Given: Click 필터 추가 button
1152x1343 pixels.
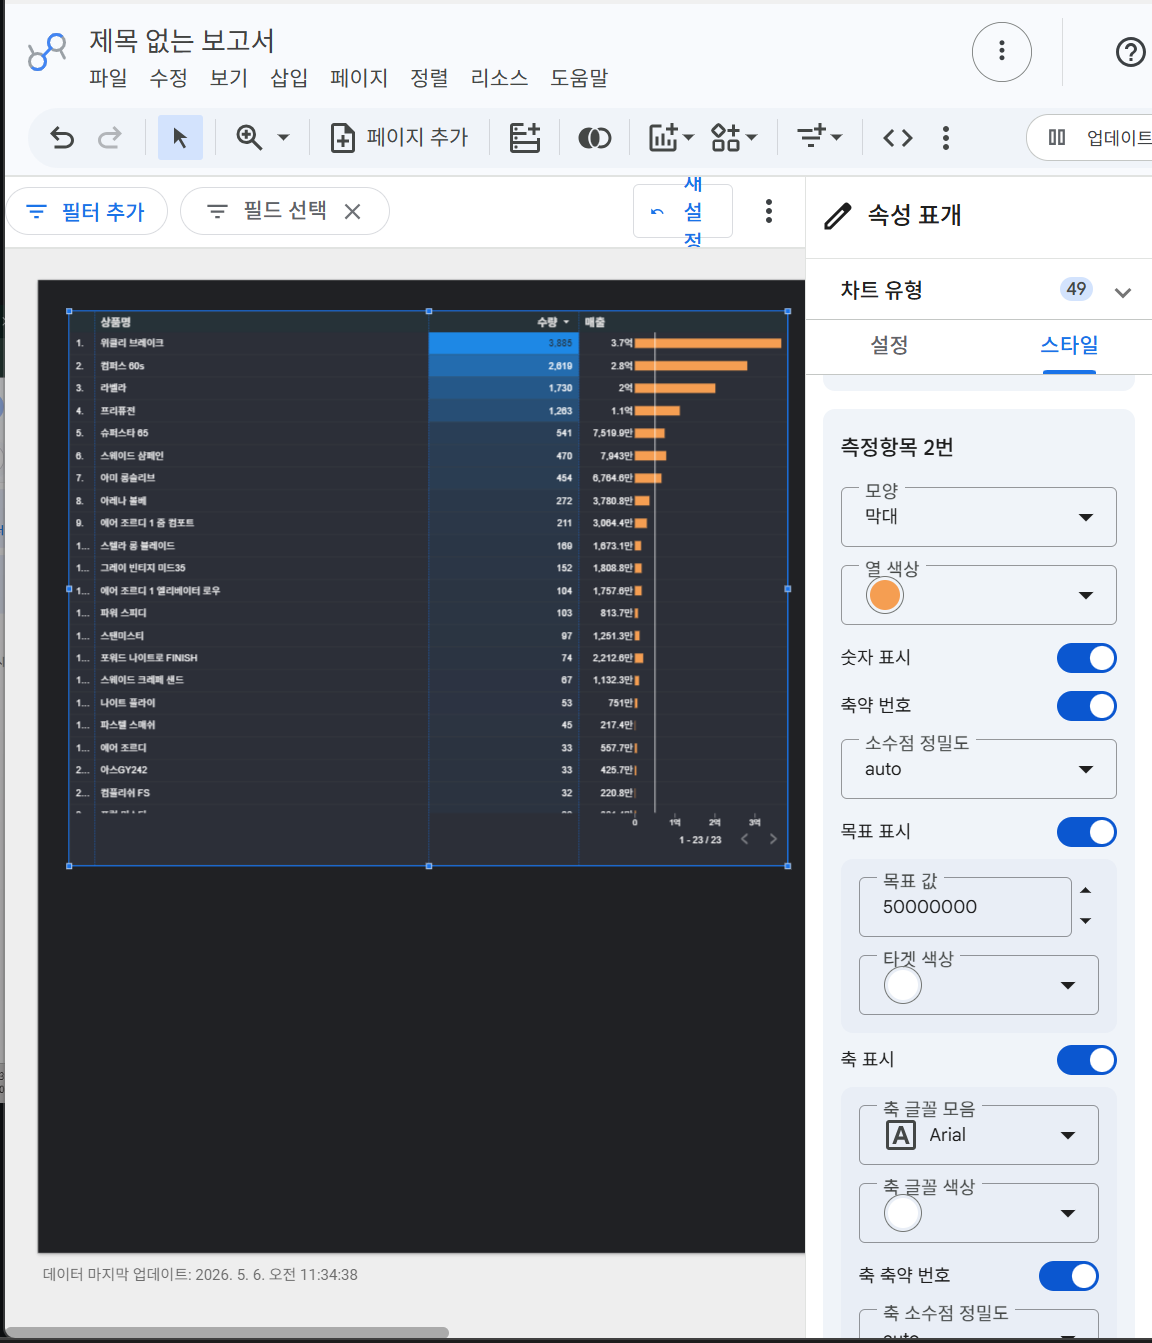Looking at the screenshot, I should (x=86, y=211).
